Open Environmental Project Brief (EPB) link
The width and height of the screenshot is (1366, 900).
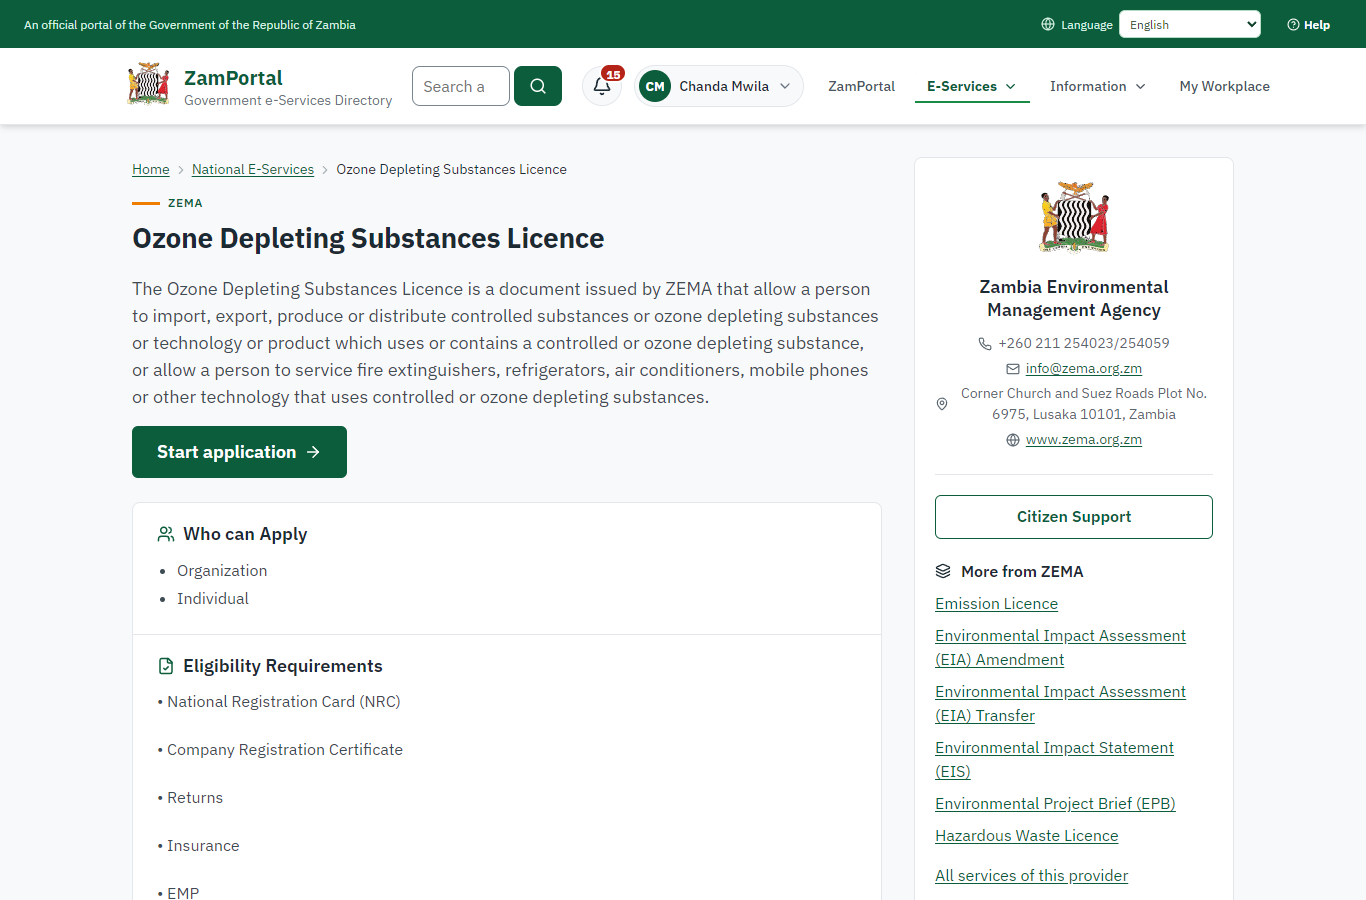pos(1055,804)
